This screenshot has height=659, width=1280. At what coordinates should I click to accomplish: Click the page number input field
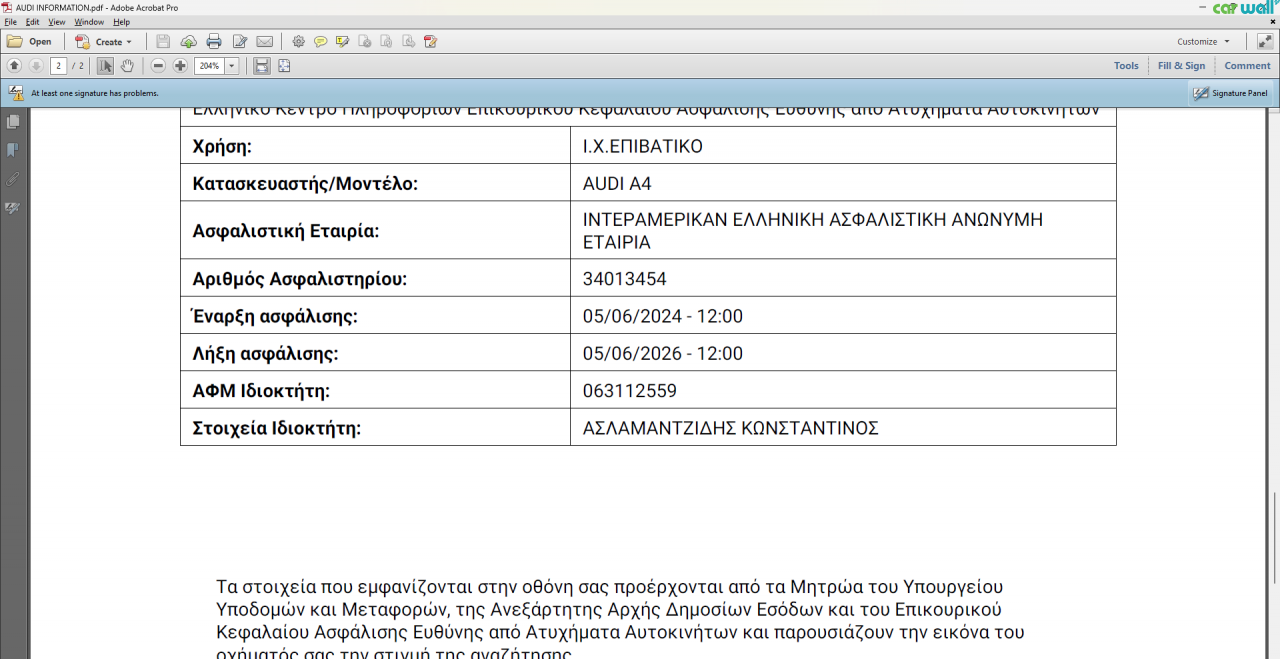tap(59, 66)
